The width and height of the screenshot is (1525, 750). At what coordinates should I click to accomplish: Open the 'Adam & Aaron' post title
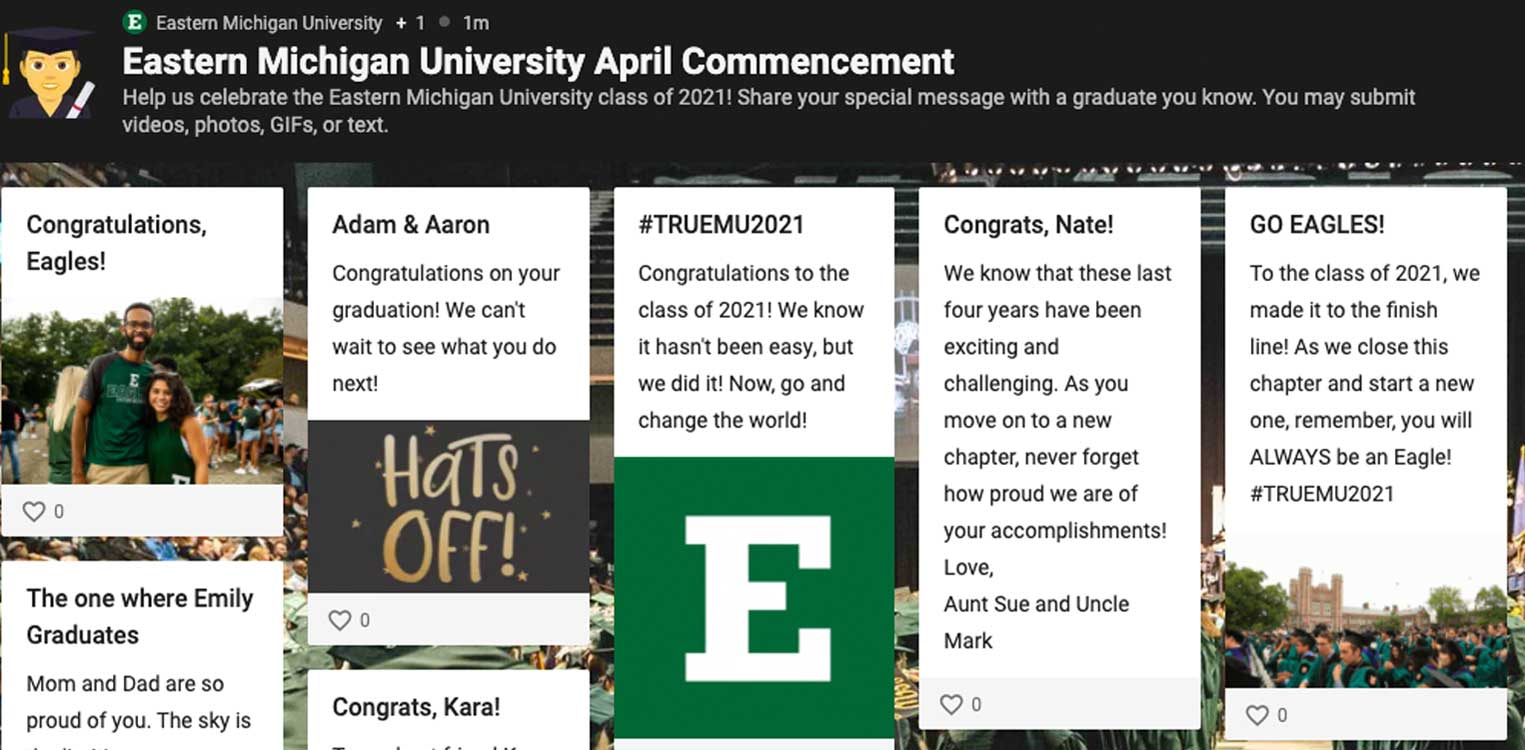pyautogui.click(x=411, y=224)
